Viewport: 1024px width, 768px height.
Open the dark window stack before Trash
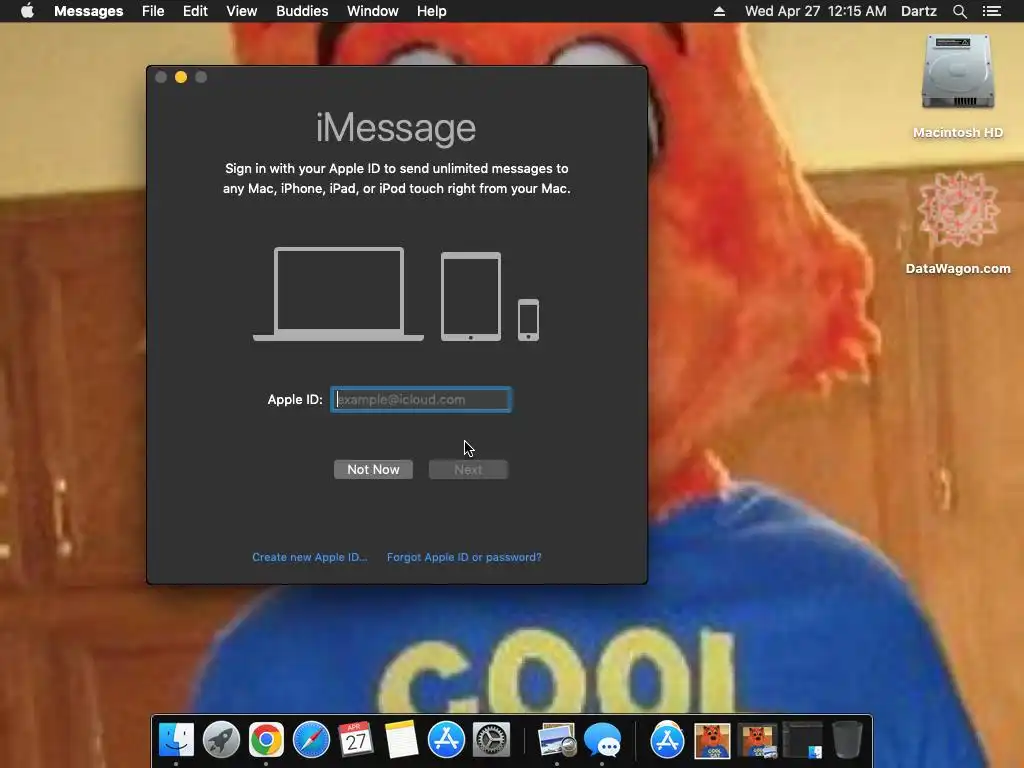[x=803, y=740]
